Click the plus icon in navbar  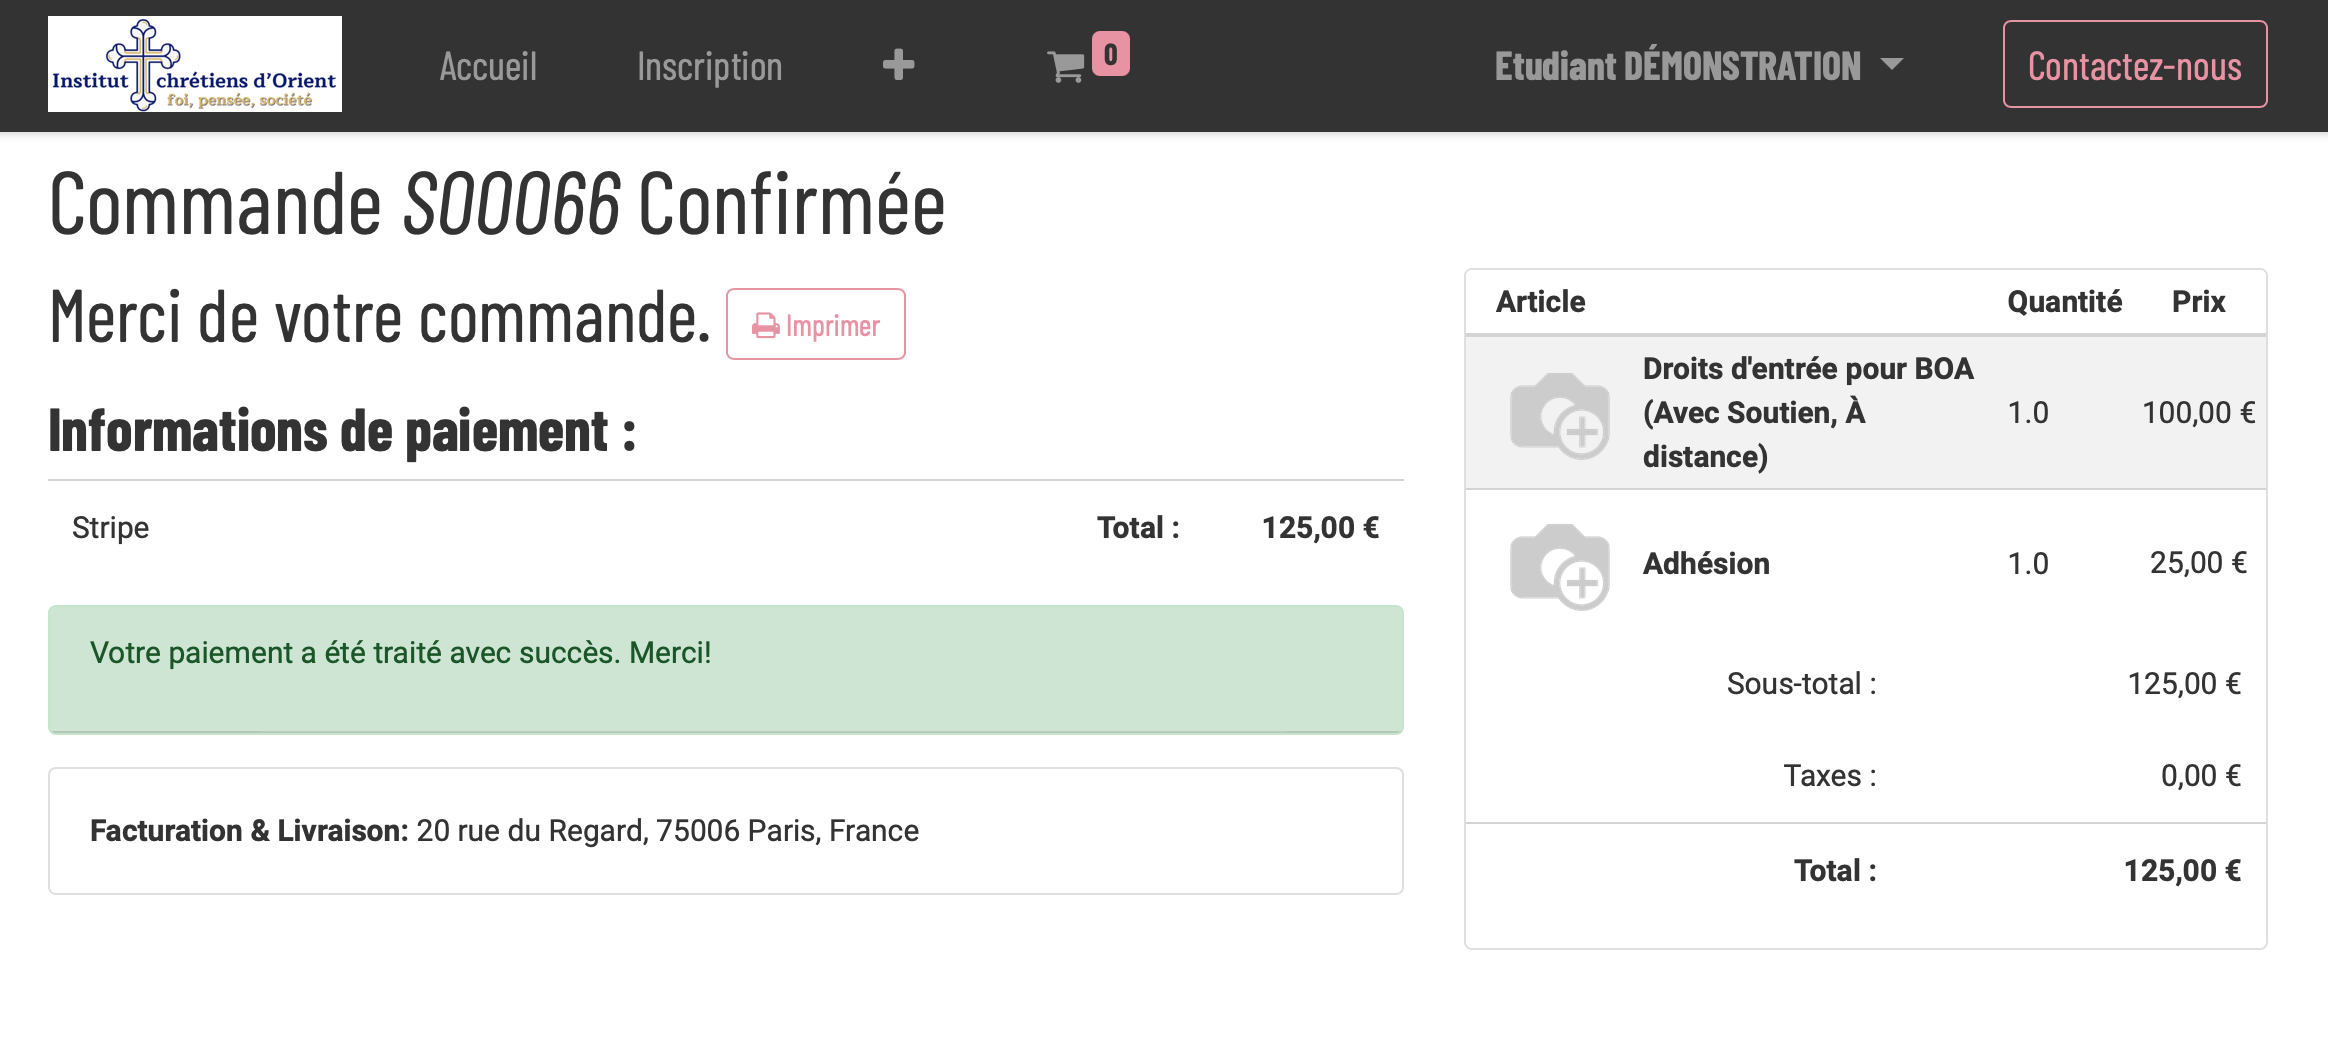pyautogui.click(x=898, y=65)
